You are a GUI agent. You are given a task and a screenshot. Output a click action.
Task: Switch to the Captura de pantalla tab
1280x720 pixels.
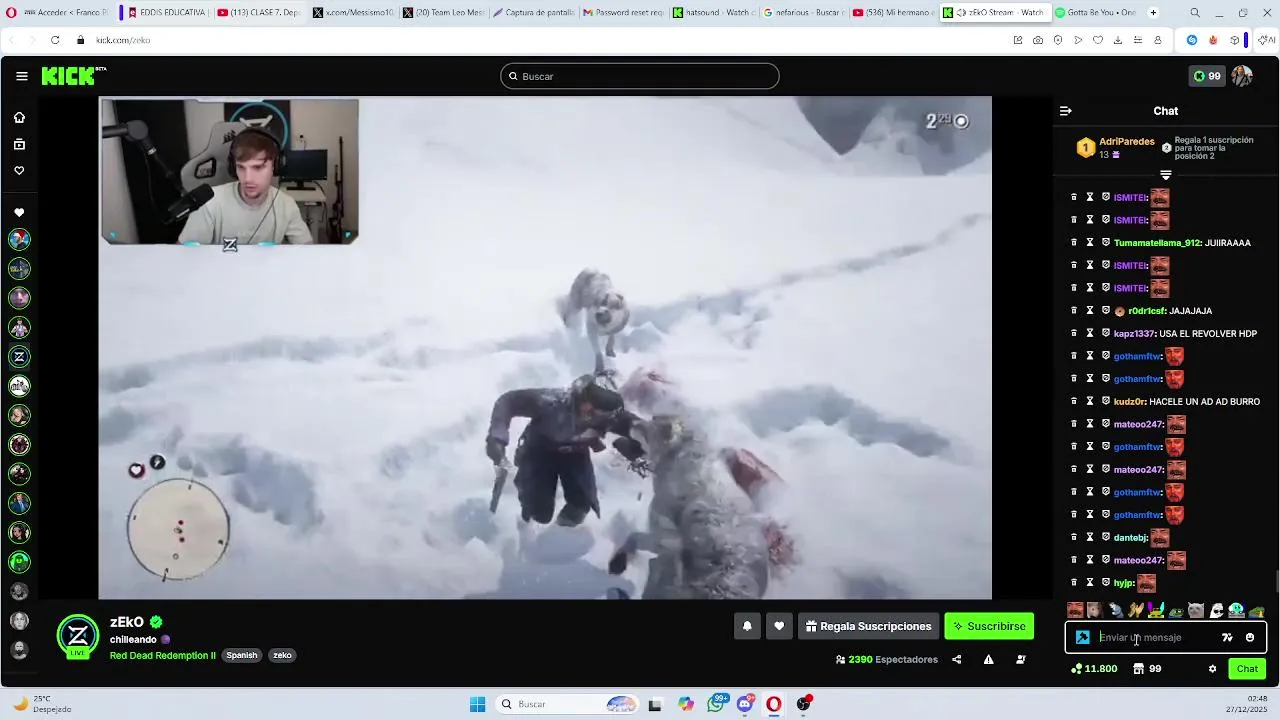[x=533, y=13]
